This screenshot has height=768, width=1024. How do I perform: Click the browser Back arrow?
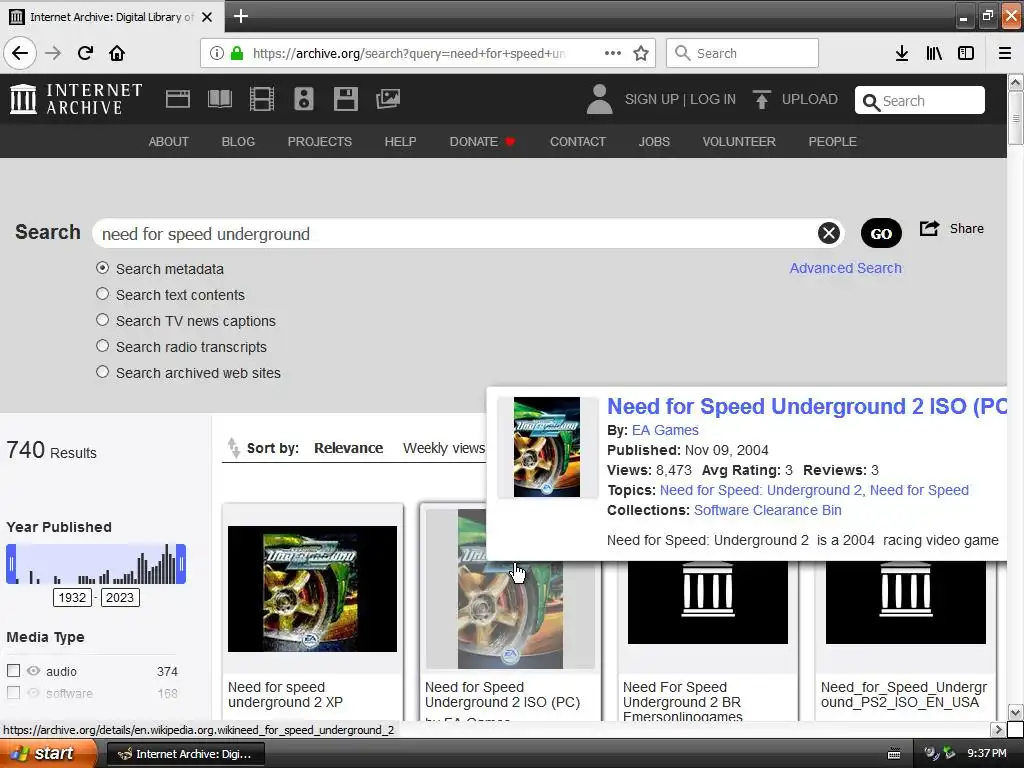[20, 53]
